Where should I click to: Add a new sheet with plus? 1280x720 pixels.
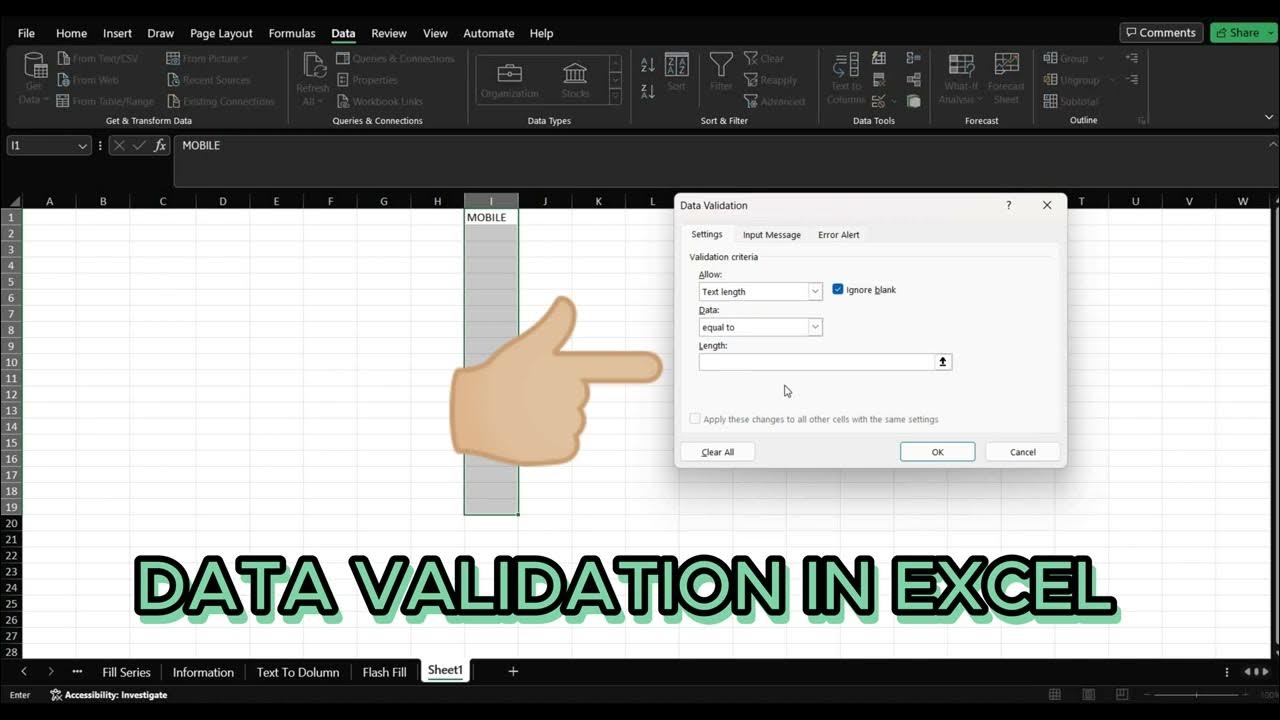tap(513, 672)
